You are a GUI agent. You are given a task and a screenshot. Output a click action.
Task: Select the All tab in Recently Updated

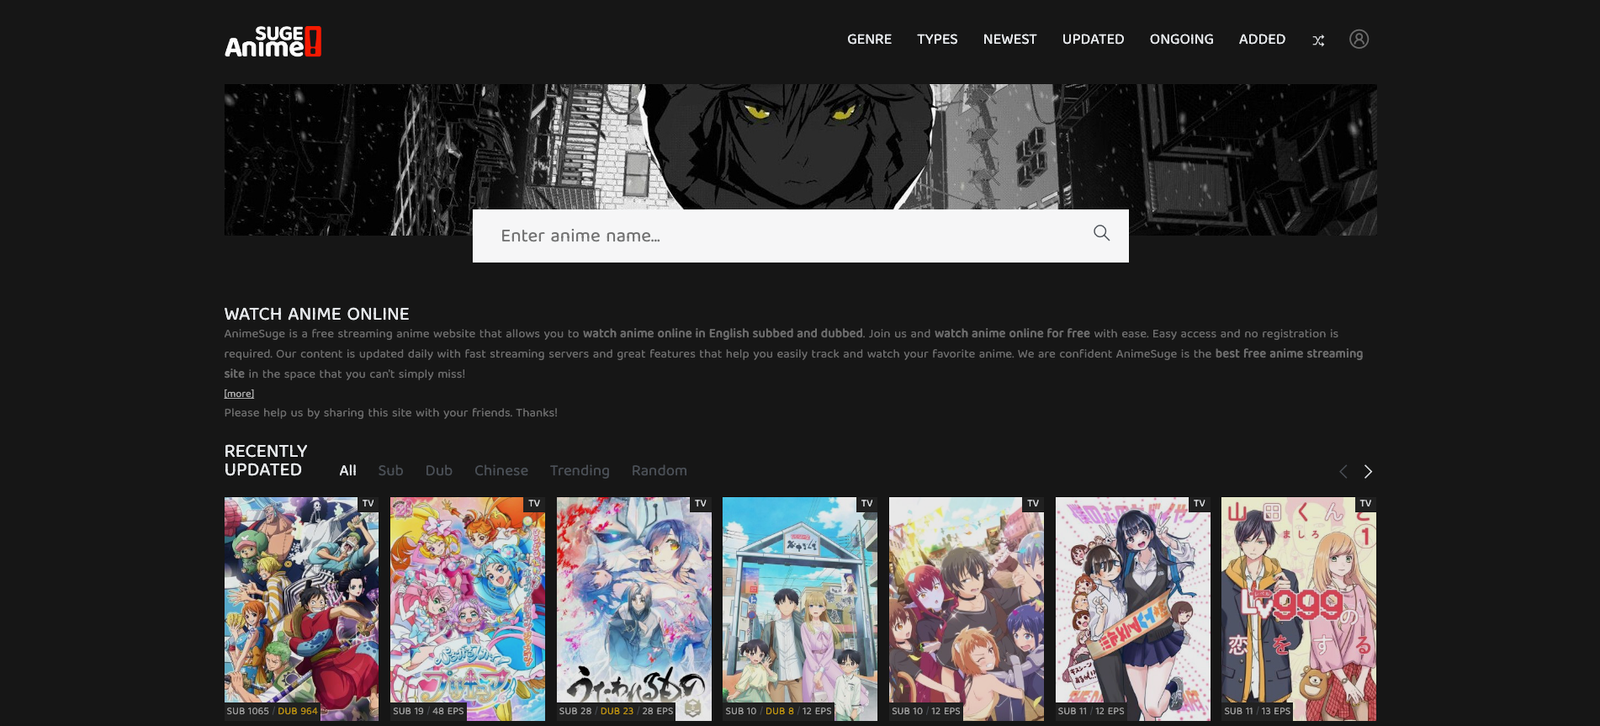coord(348,471)
